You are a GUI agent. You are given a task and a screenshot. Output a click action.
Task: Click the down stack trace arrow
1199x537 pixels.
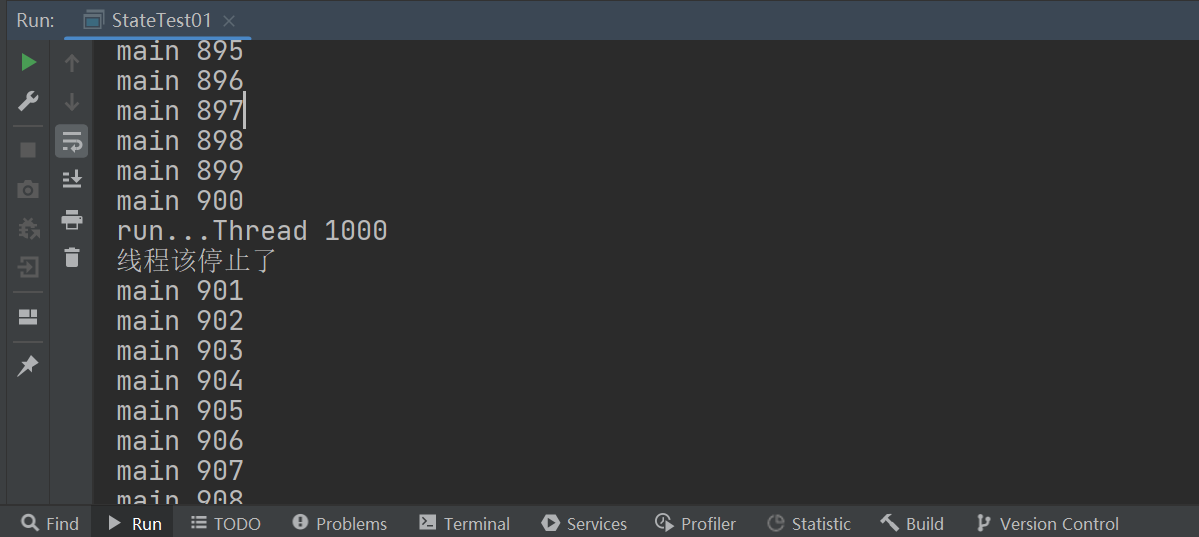pos(71,101)
